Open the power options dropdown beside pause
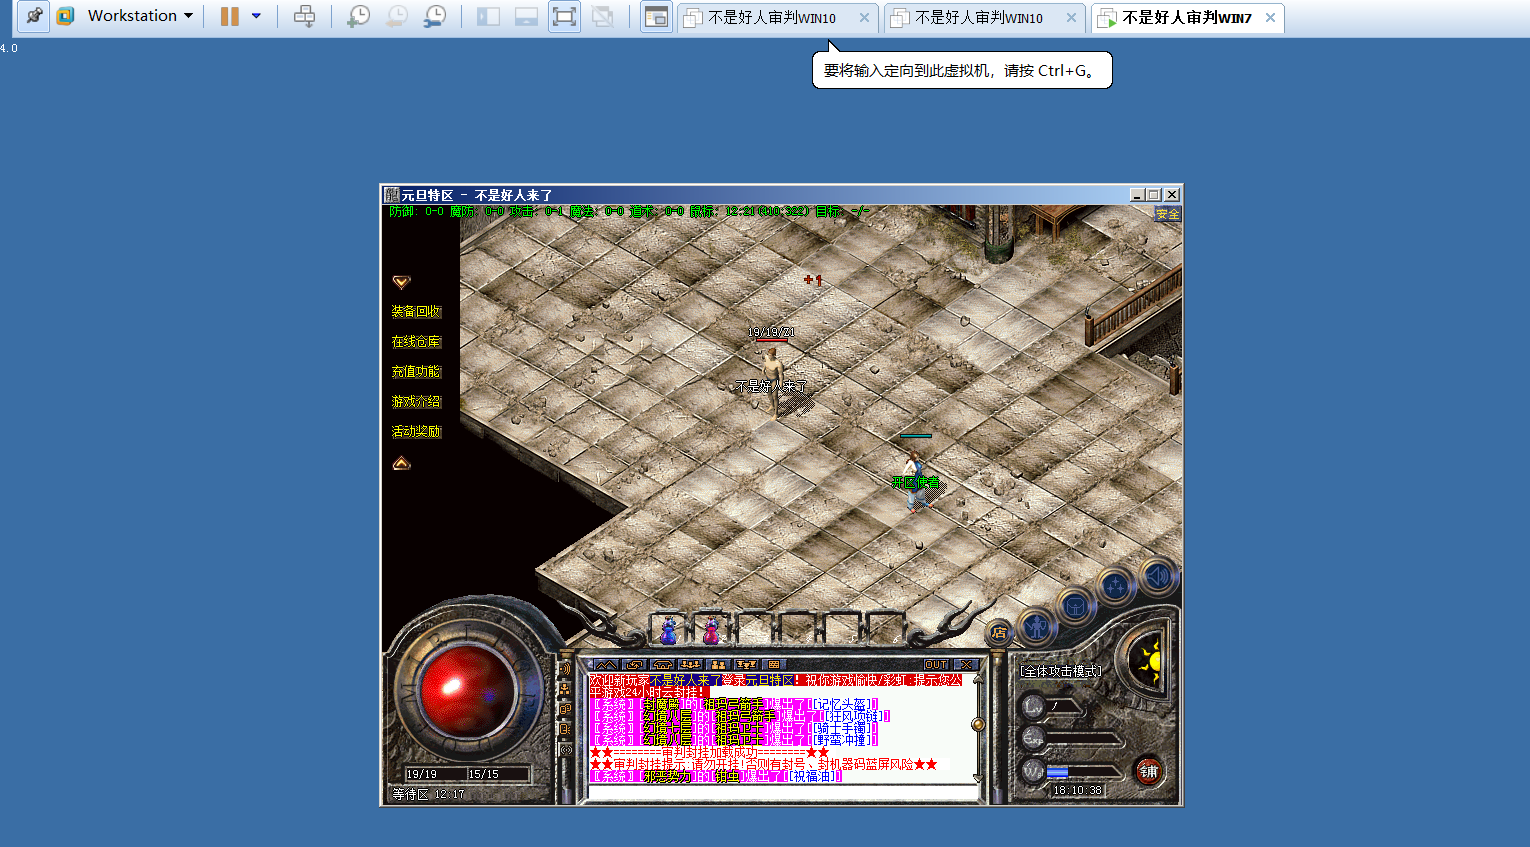Screen dimensions: 1530x847 click(256, 16)
